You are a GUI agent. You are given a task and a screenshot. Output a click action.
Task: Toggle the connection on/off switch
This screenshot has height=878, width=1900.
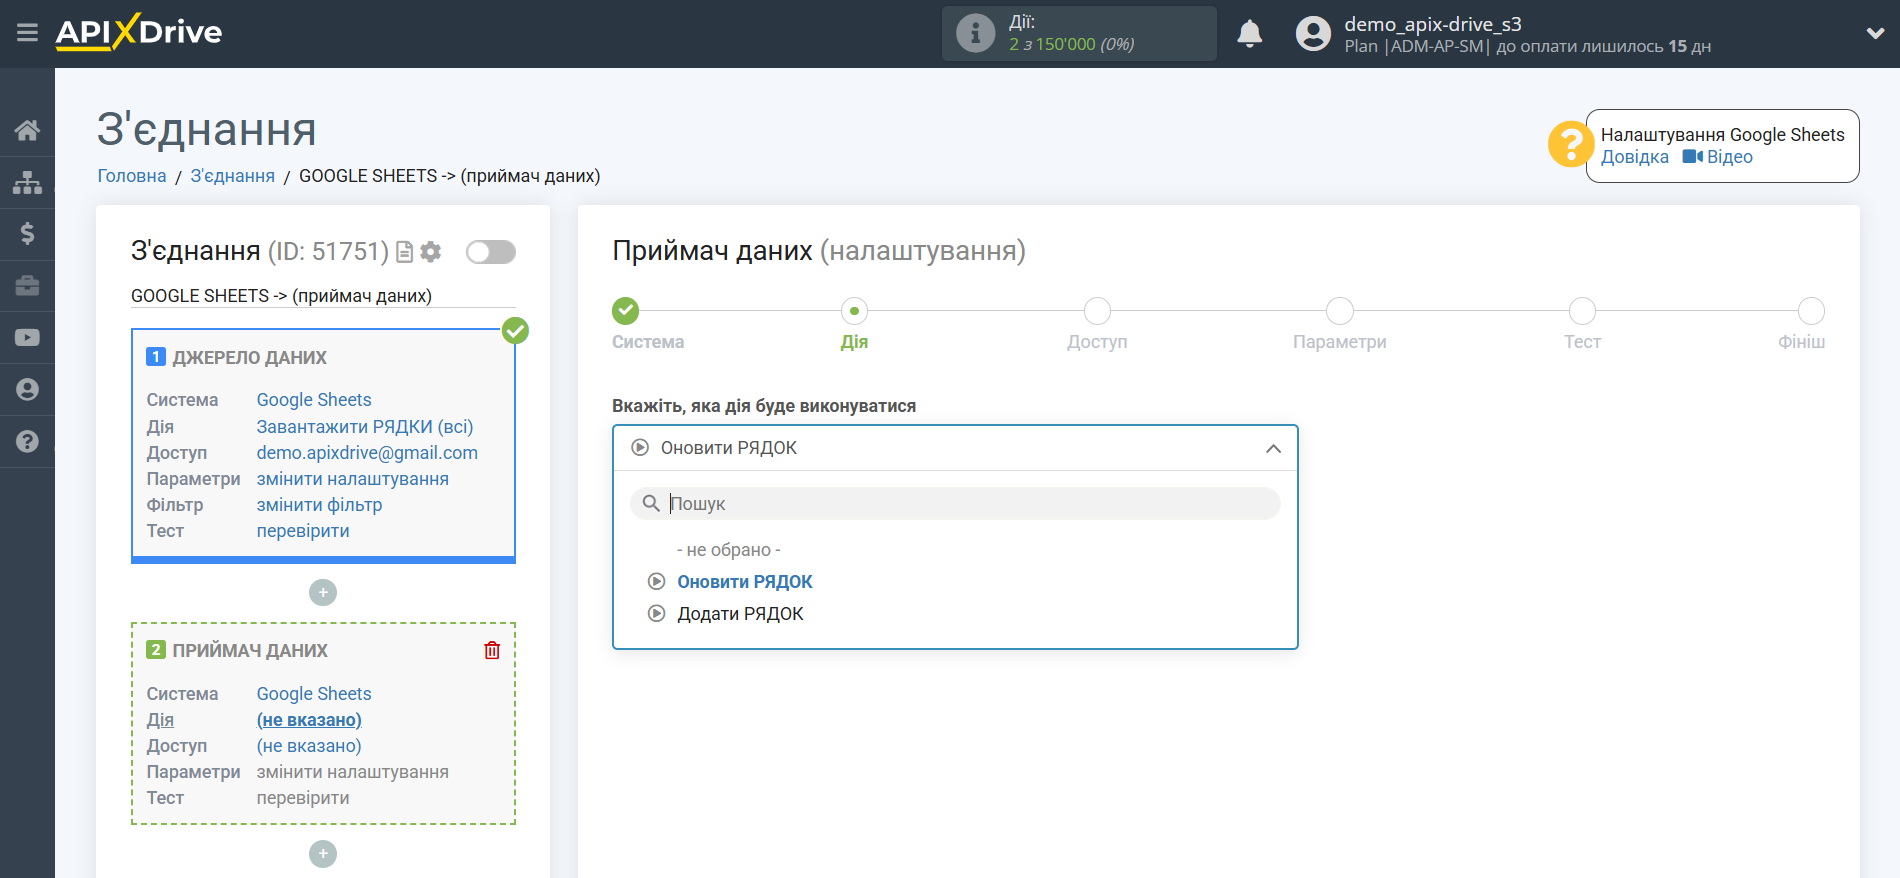(491, 252)
